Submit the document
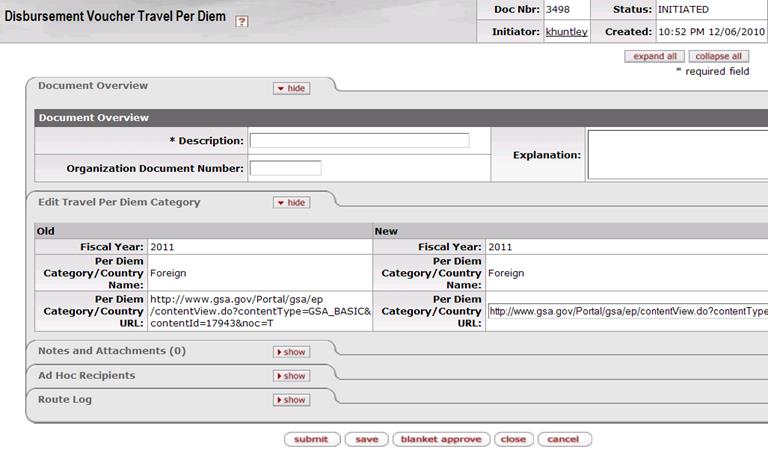The image size is (768, 452). pyautogui.click(x=312, y=439)
